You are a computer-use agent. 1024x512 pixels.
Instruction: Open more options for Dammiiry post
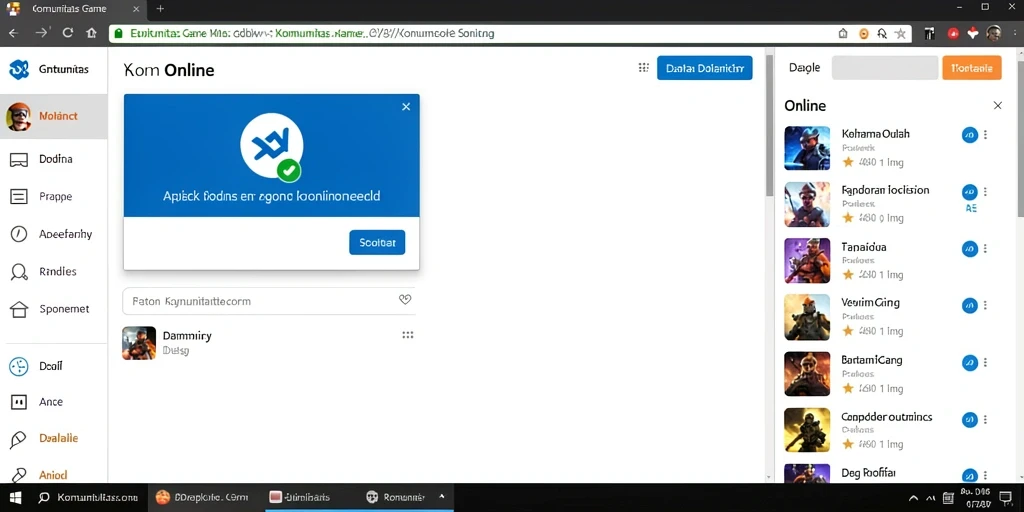pos(408,335)
